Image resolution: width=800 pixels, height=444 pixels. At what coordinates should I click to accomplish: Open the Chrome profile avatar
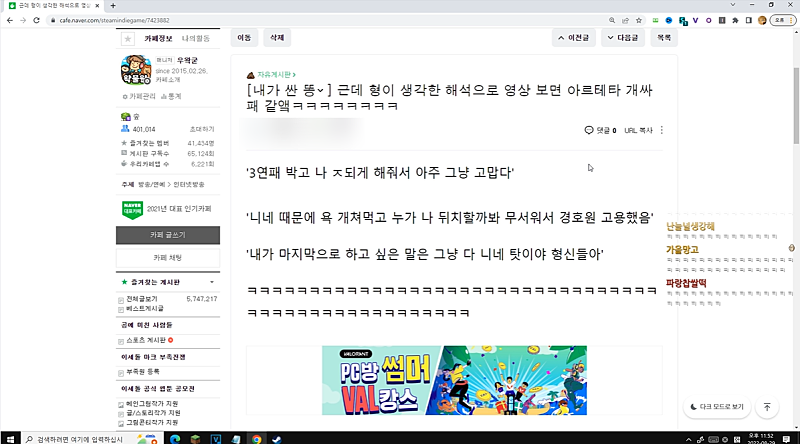tap(762, 20)
